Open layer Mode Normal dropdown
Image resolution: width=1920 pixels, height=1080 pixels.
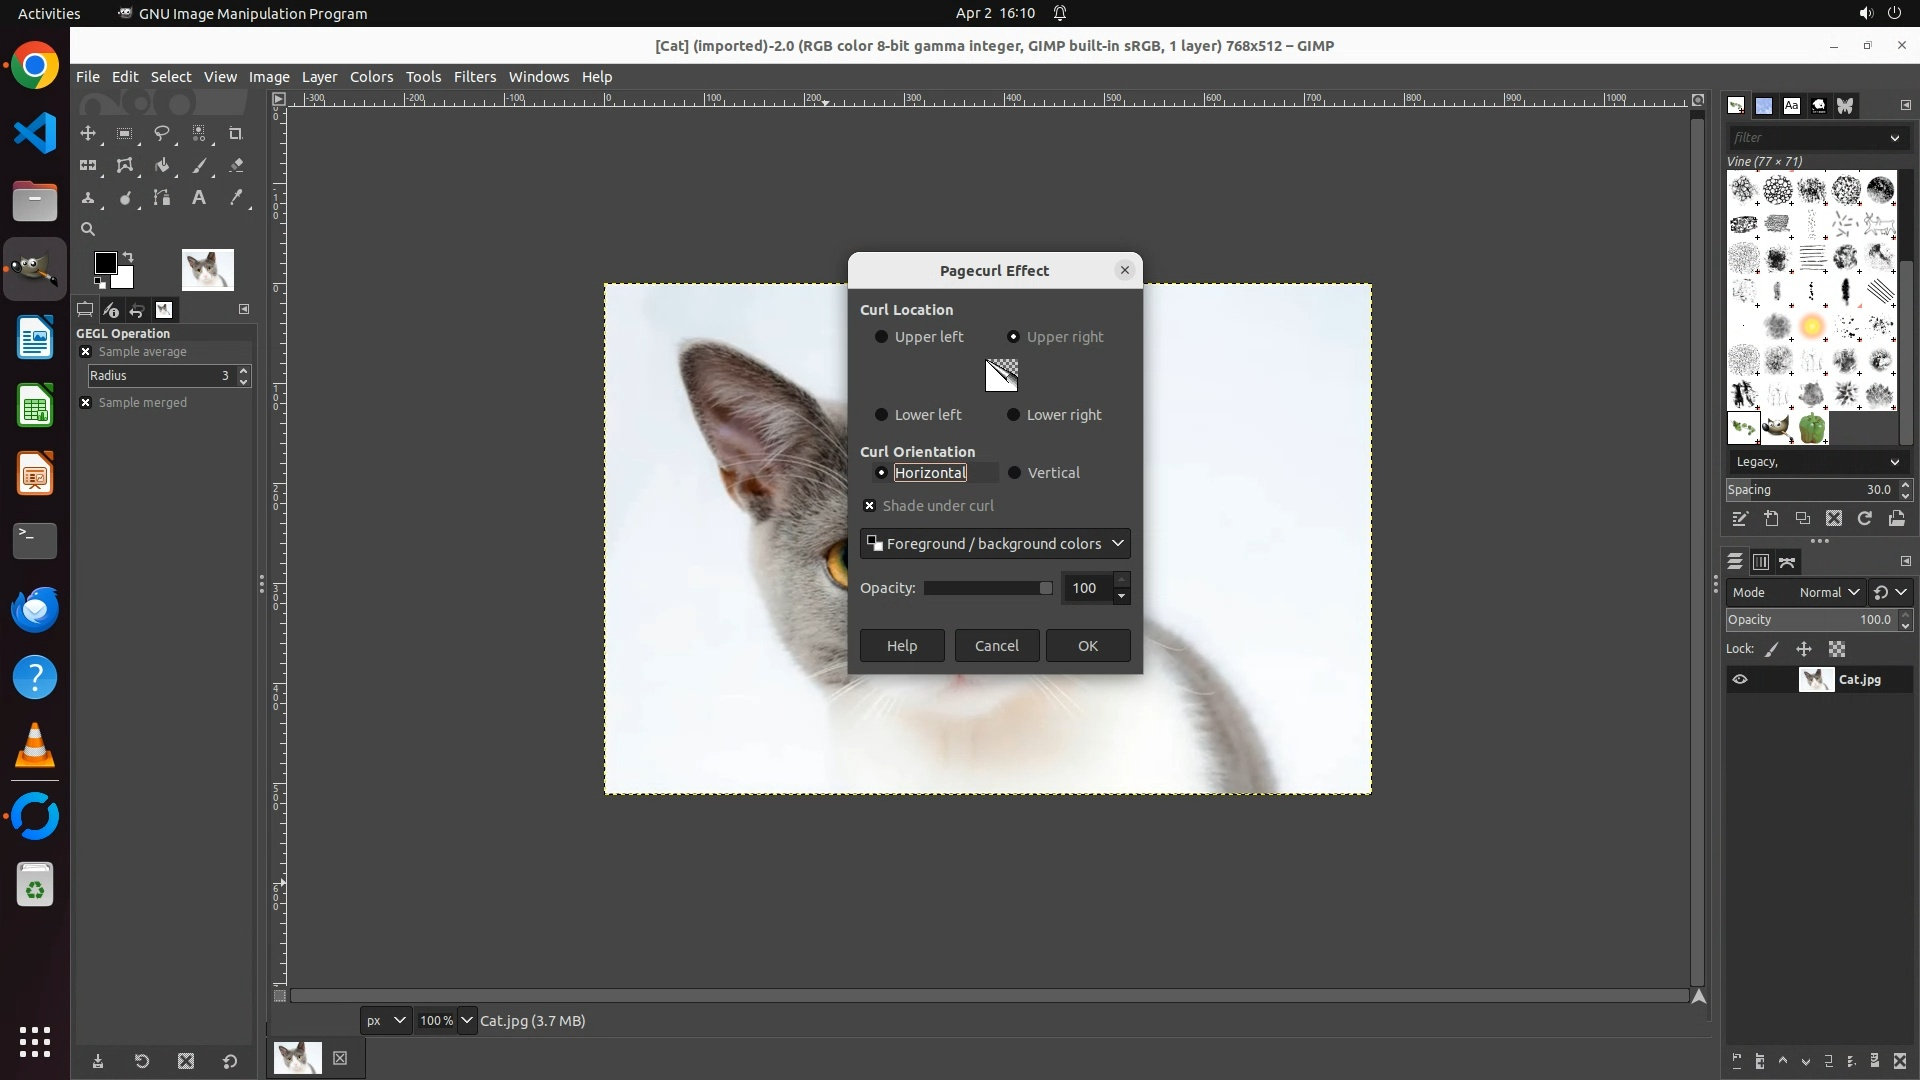(x=1828, y=593)
